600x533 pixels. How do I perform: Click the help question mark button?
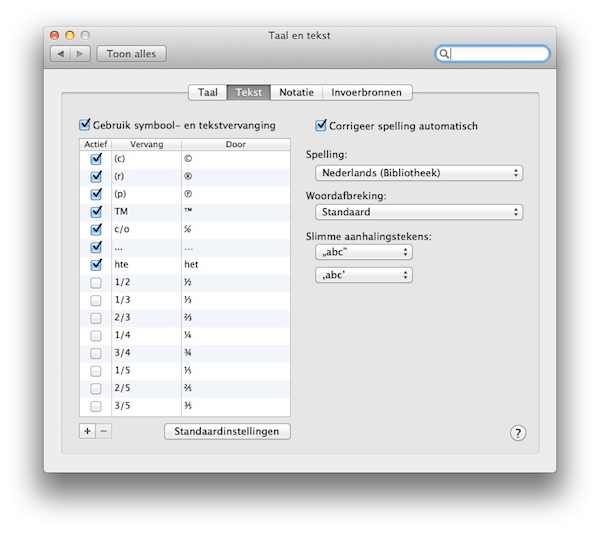(518, 432)
